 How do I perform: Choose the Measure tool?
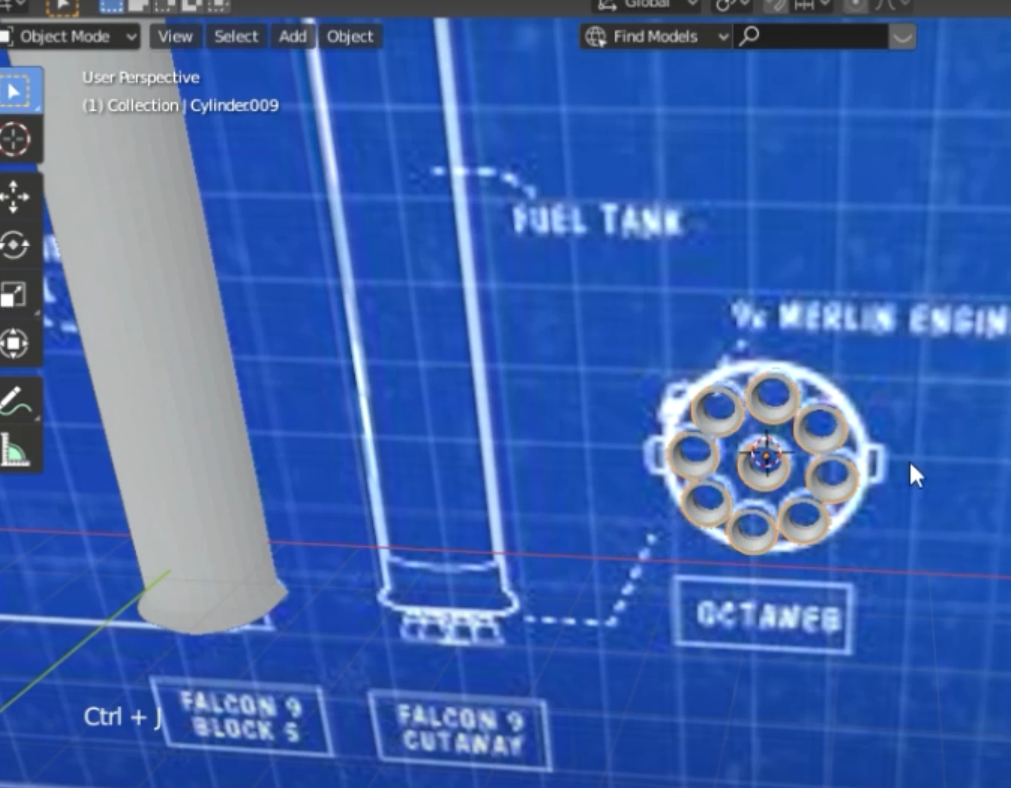coord(15,449)
